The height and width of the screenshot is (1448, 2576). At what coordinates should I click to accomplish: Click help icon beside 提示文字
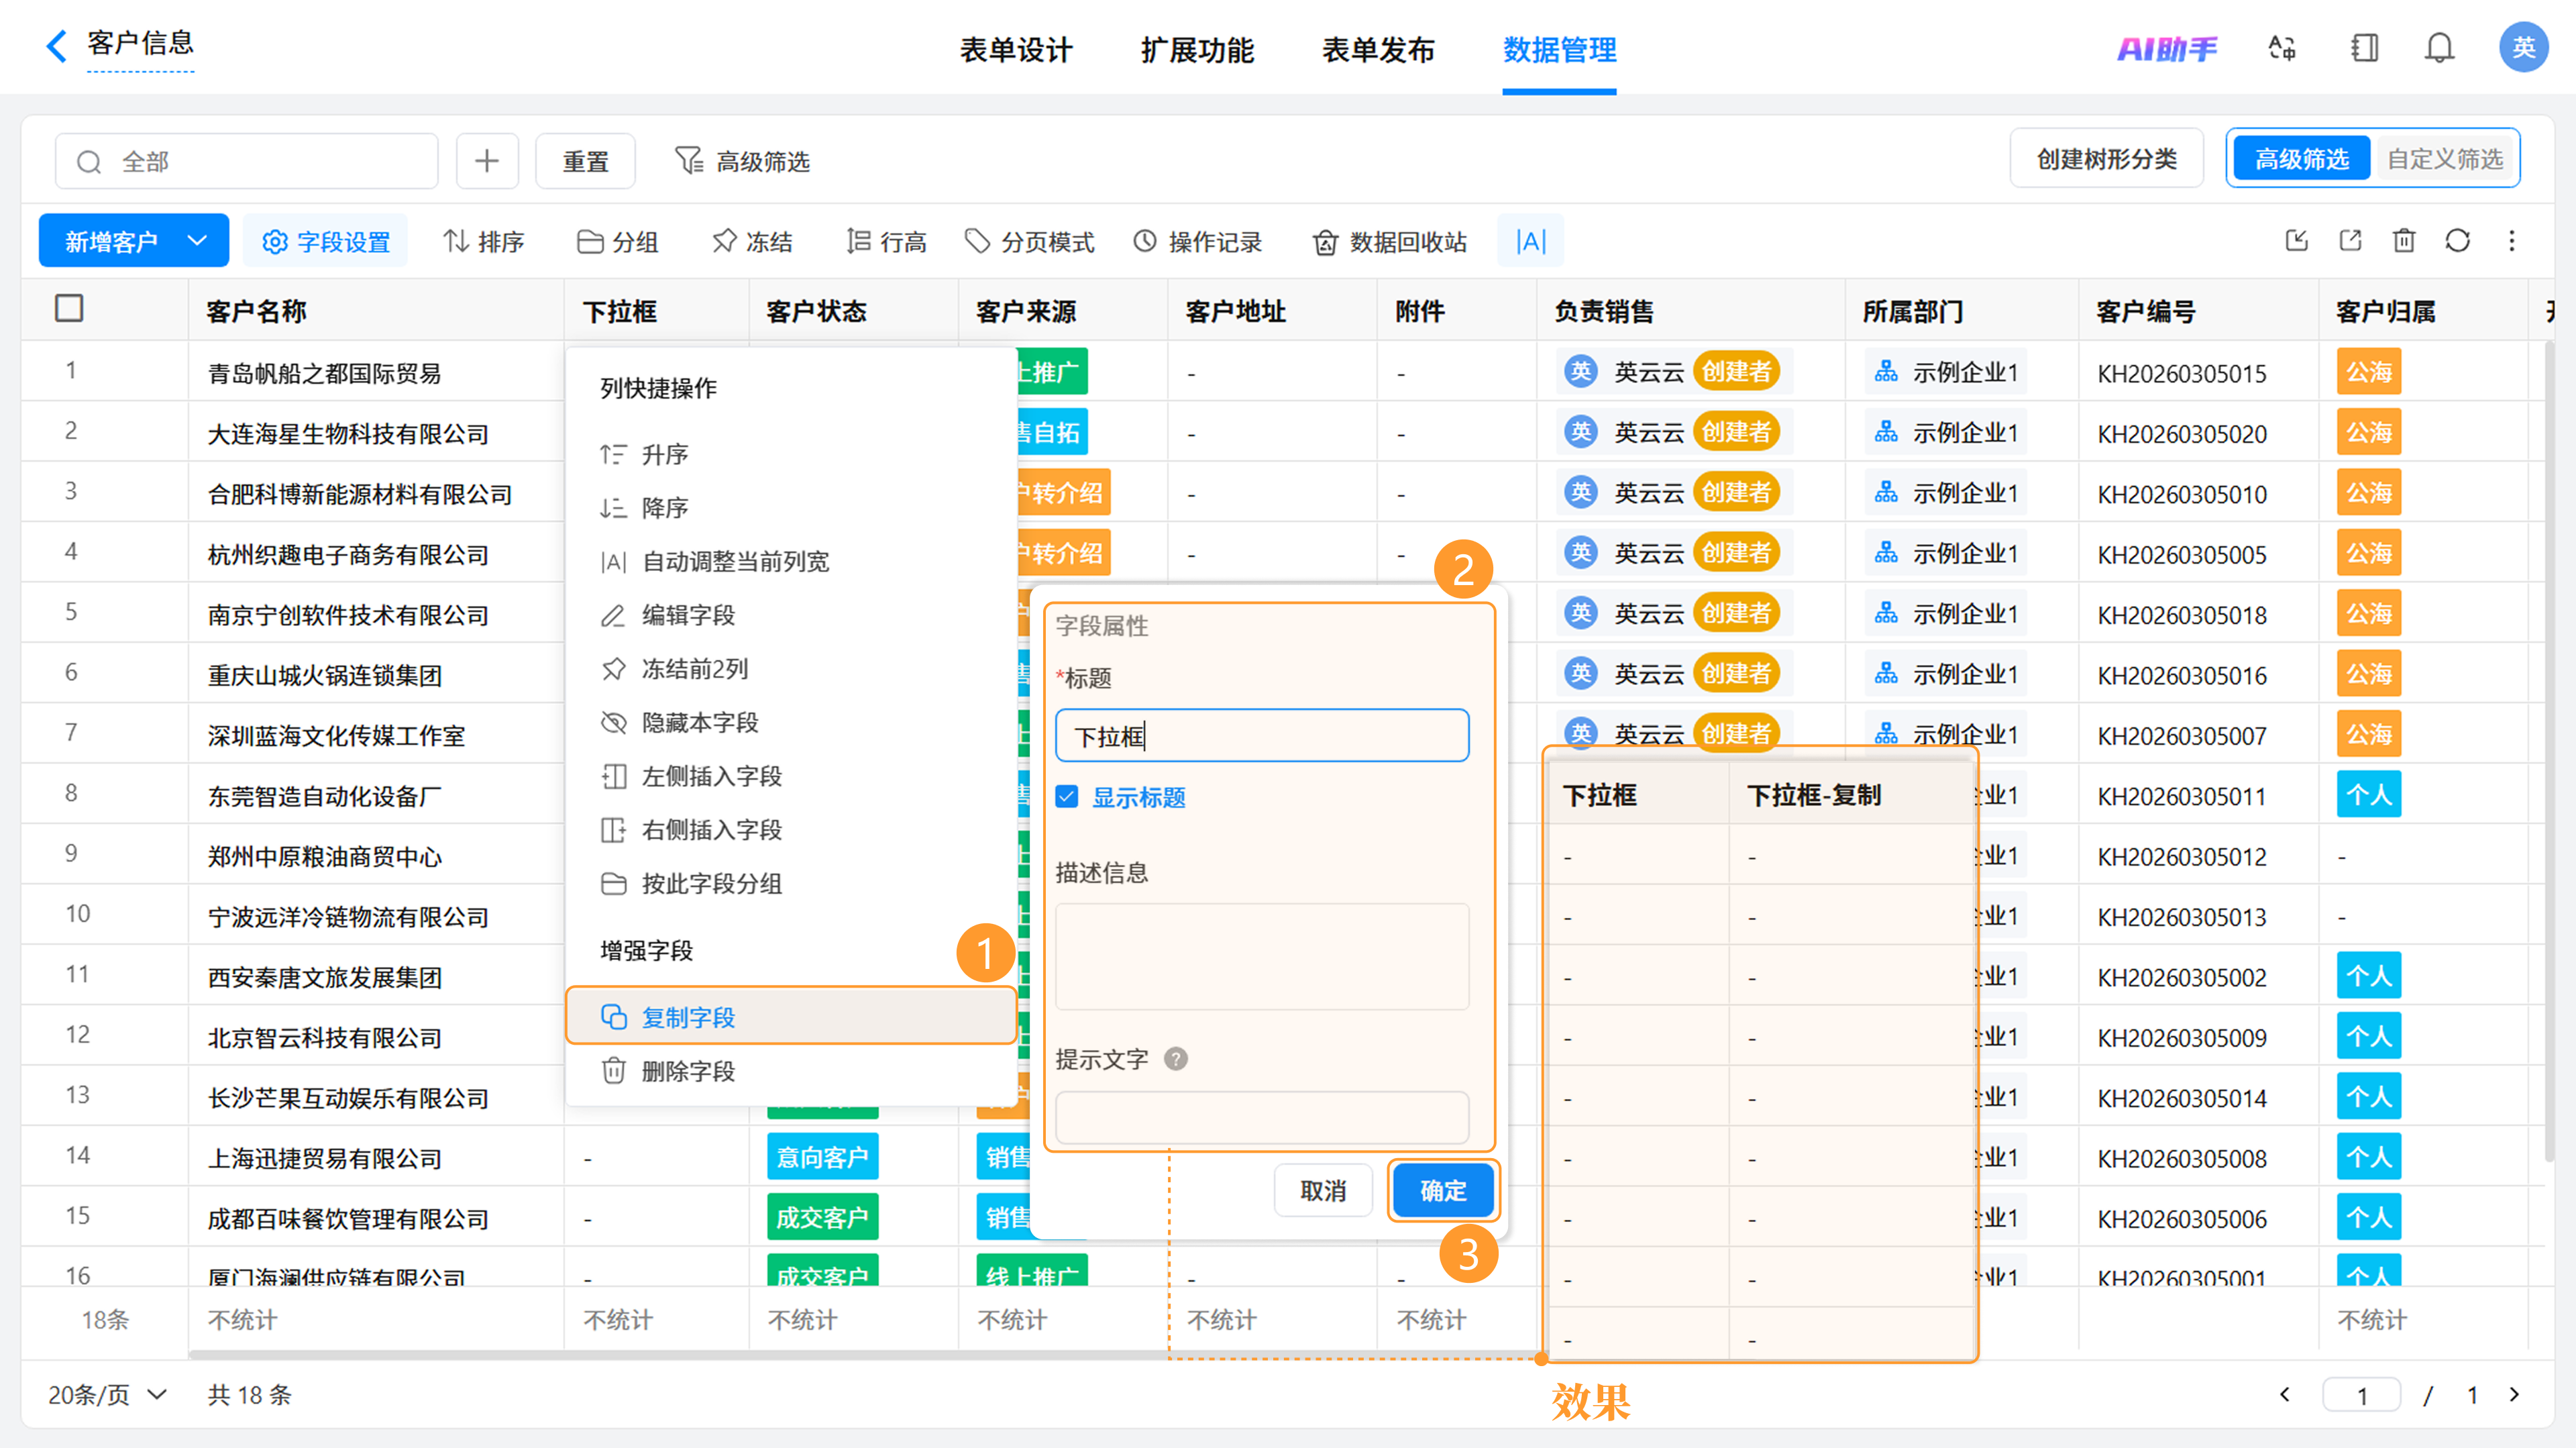pos(1176,1058)
